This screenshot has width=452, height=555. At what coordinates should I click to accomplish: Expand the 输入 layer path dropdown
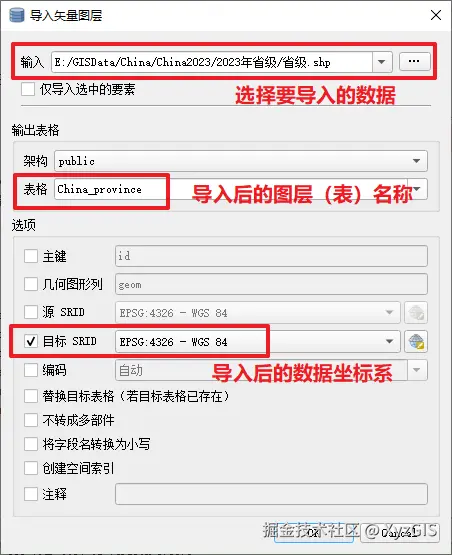tap(382, 62)
